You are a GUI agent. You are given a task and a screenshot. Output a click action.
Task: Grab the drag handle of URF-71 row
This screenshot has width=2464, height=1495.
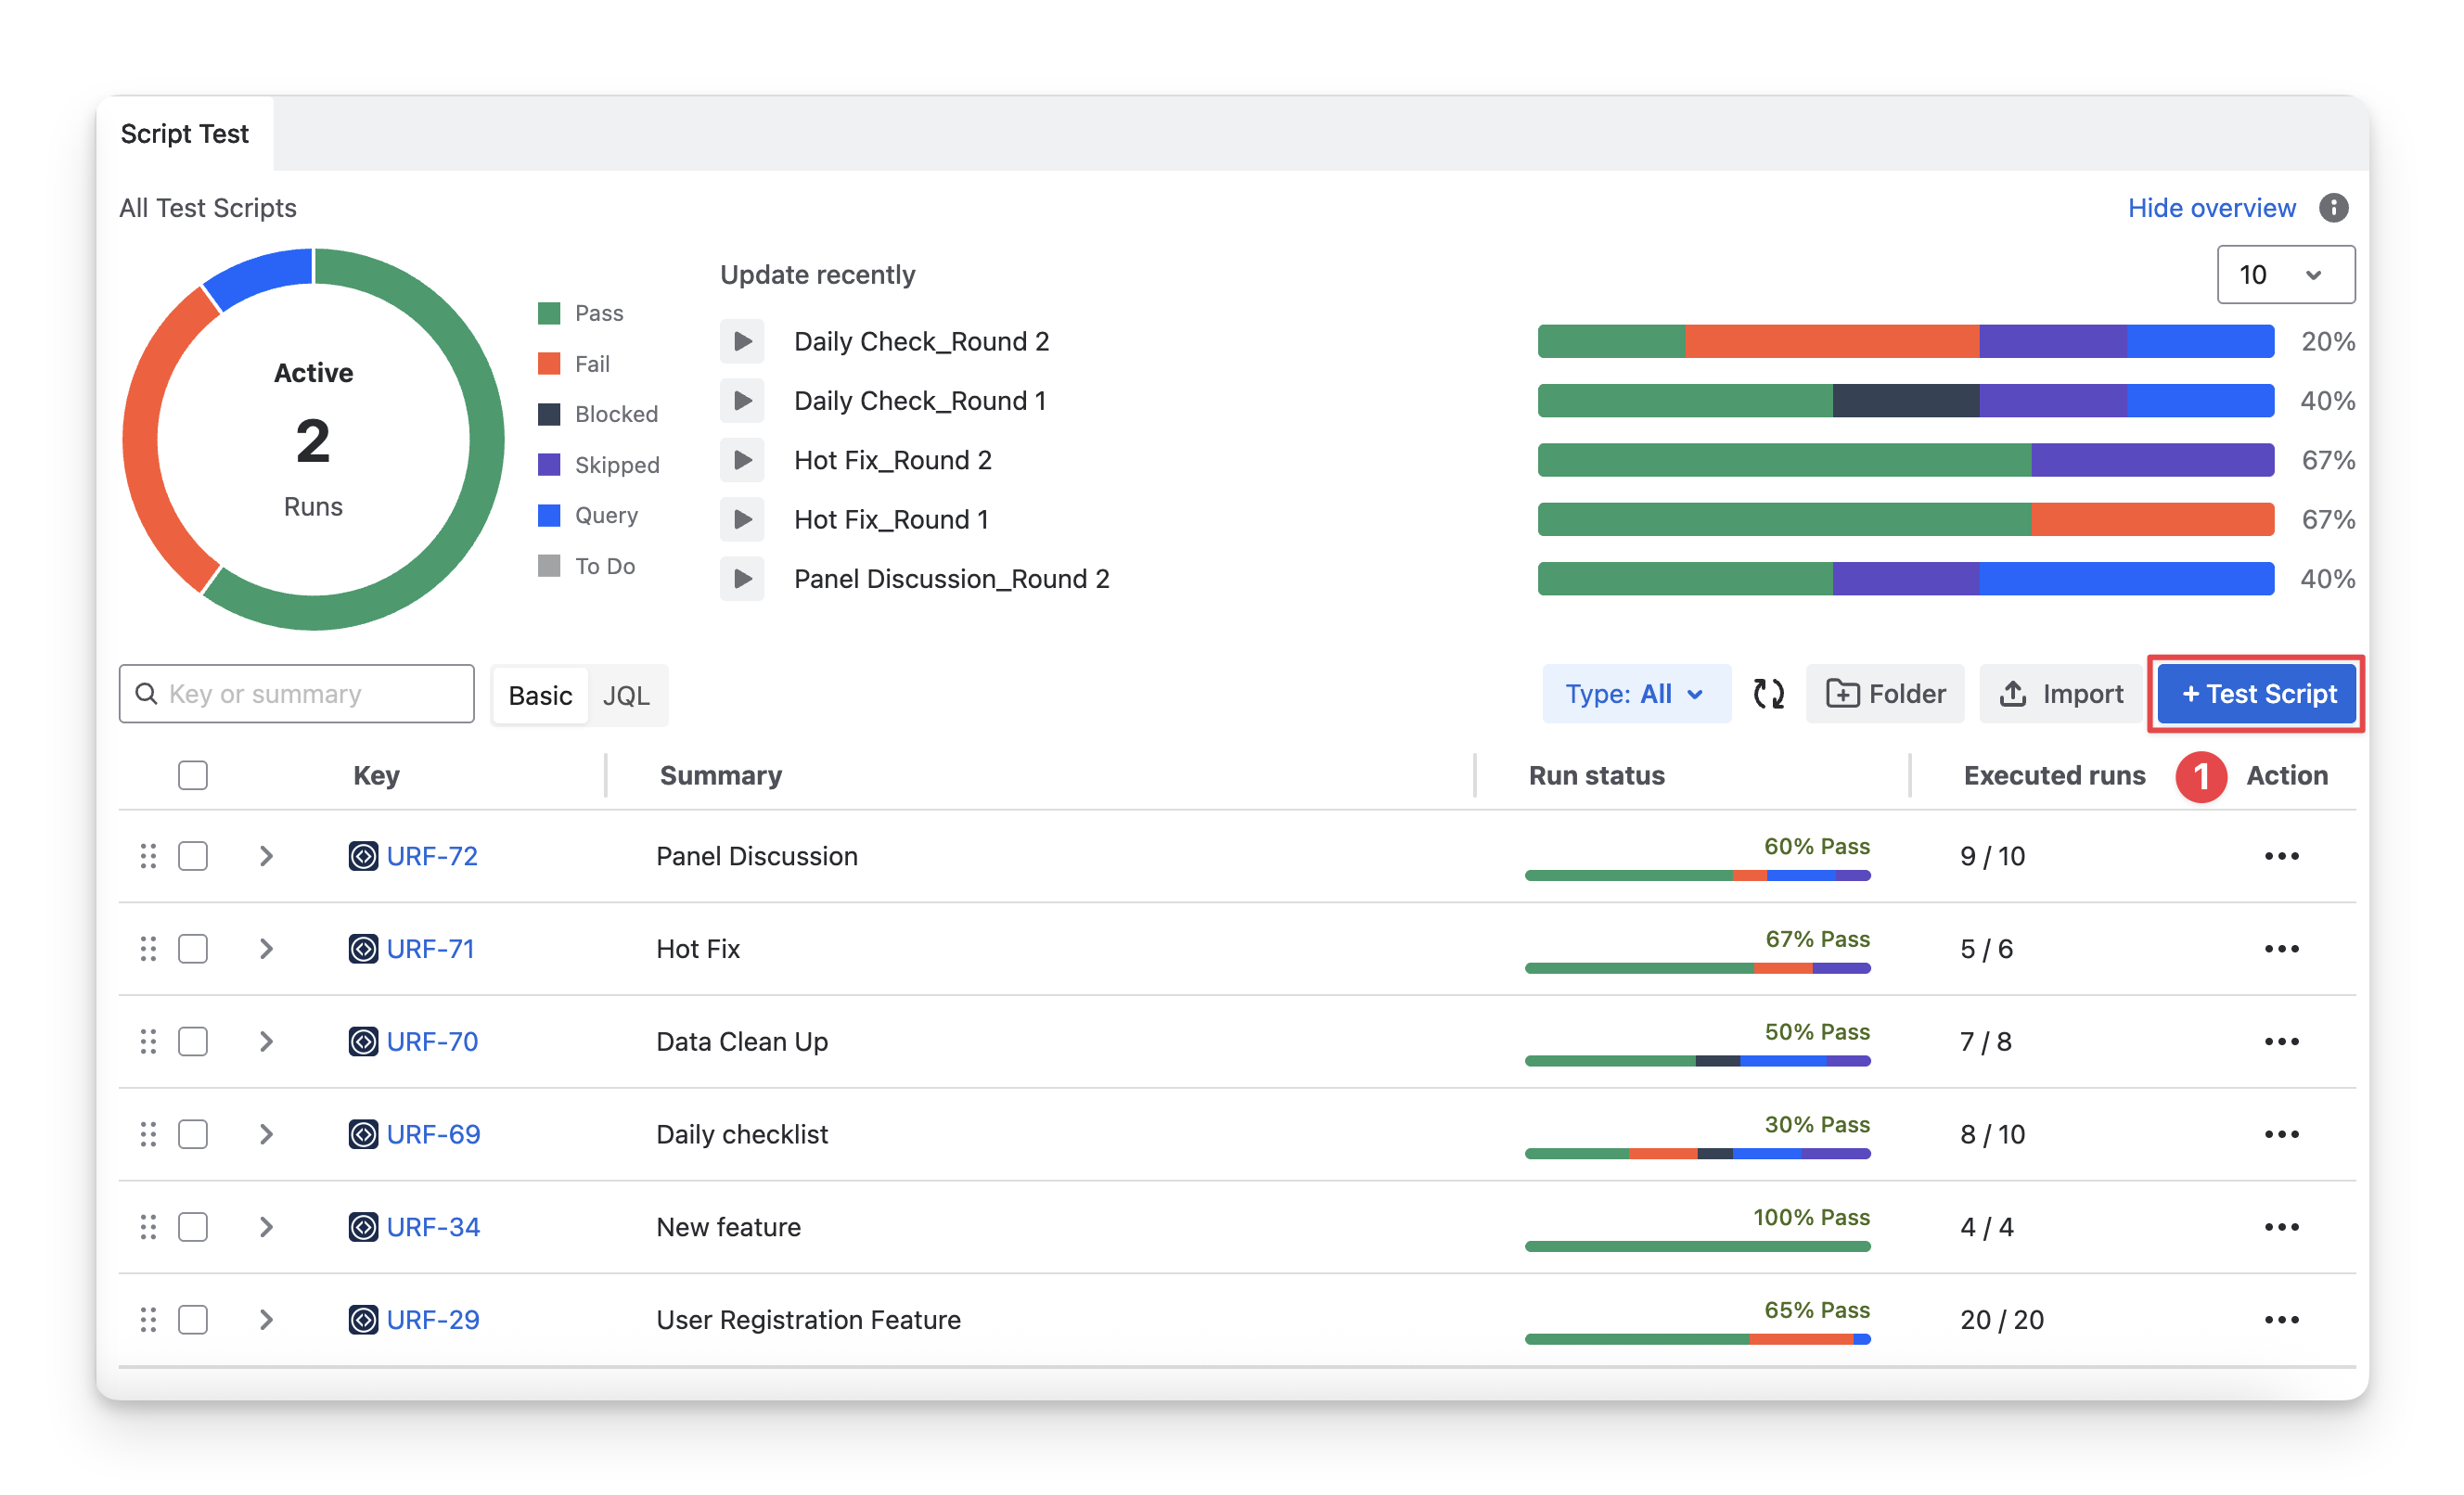[148, 949]
